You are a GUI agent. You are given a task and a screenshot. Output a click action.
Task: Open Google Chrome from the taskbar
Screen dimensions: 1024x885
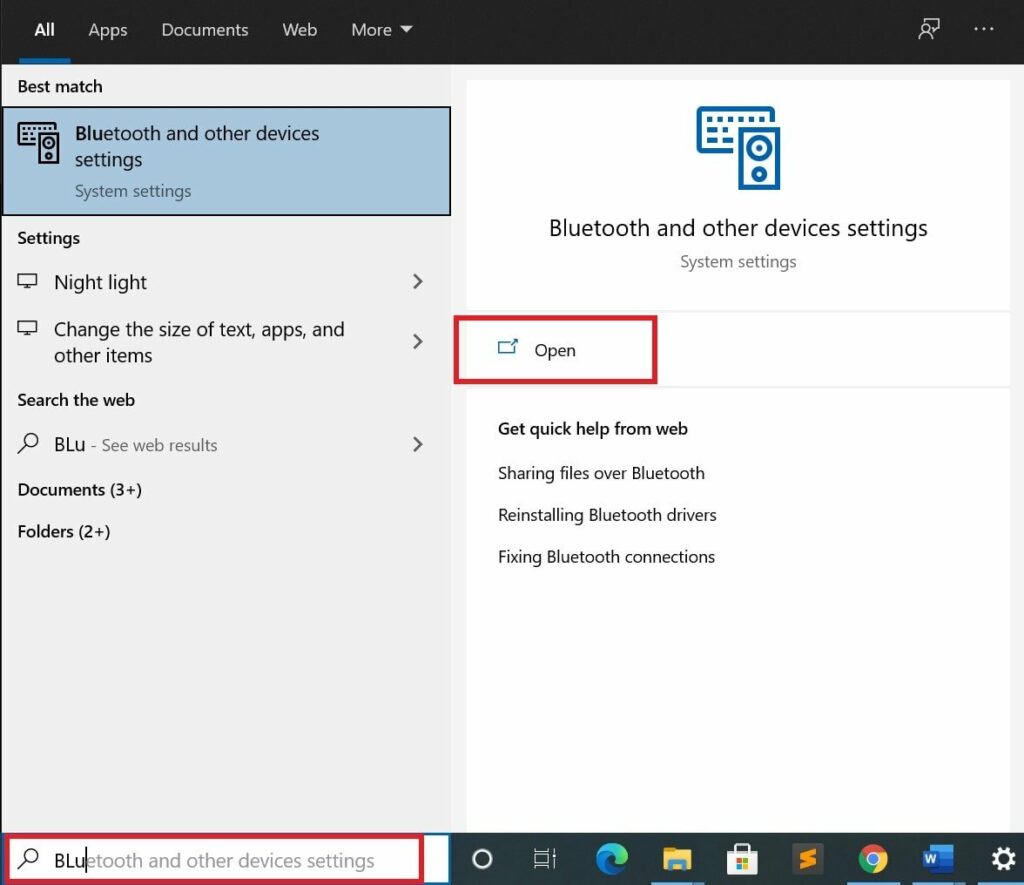pos(873,859)
